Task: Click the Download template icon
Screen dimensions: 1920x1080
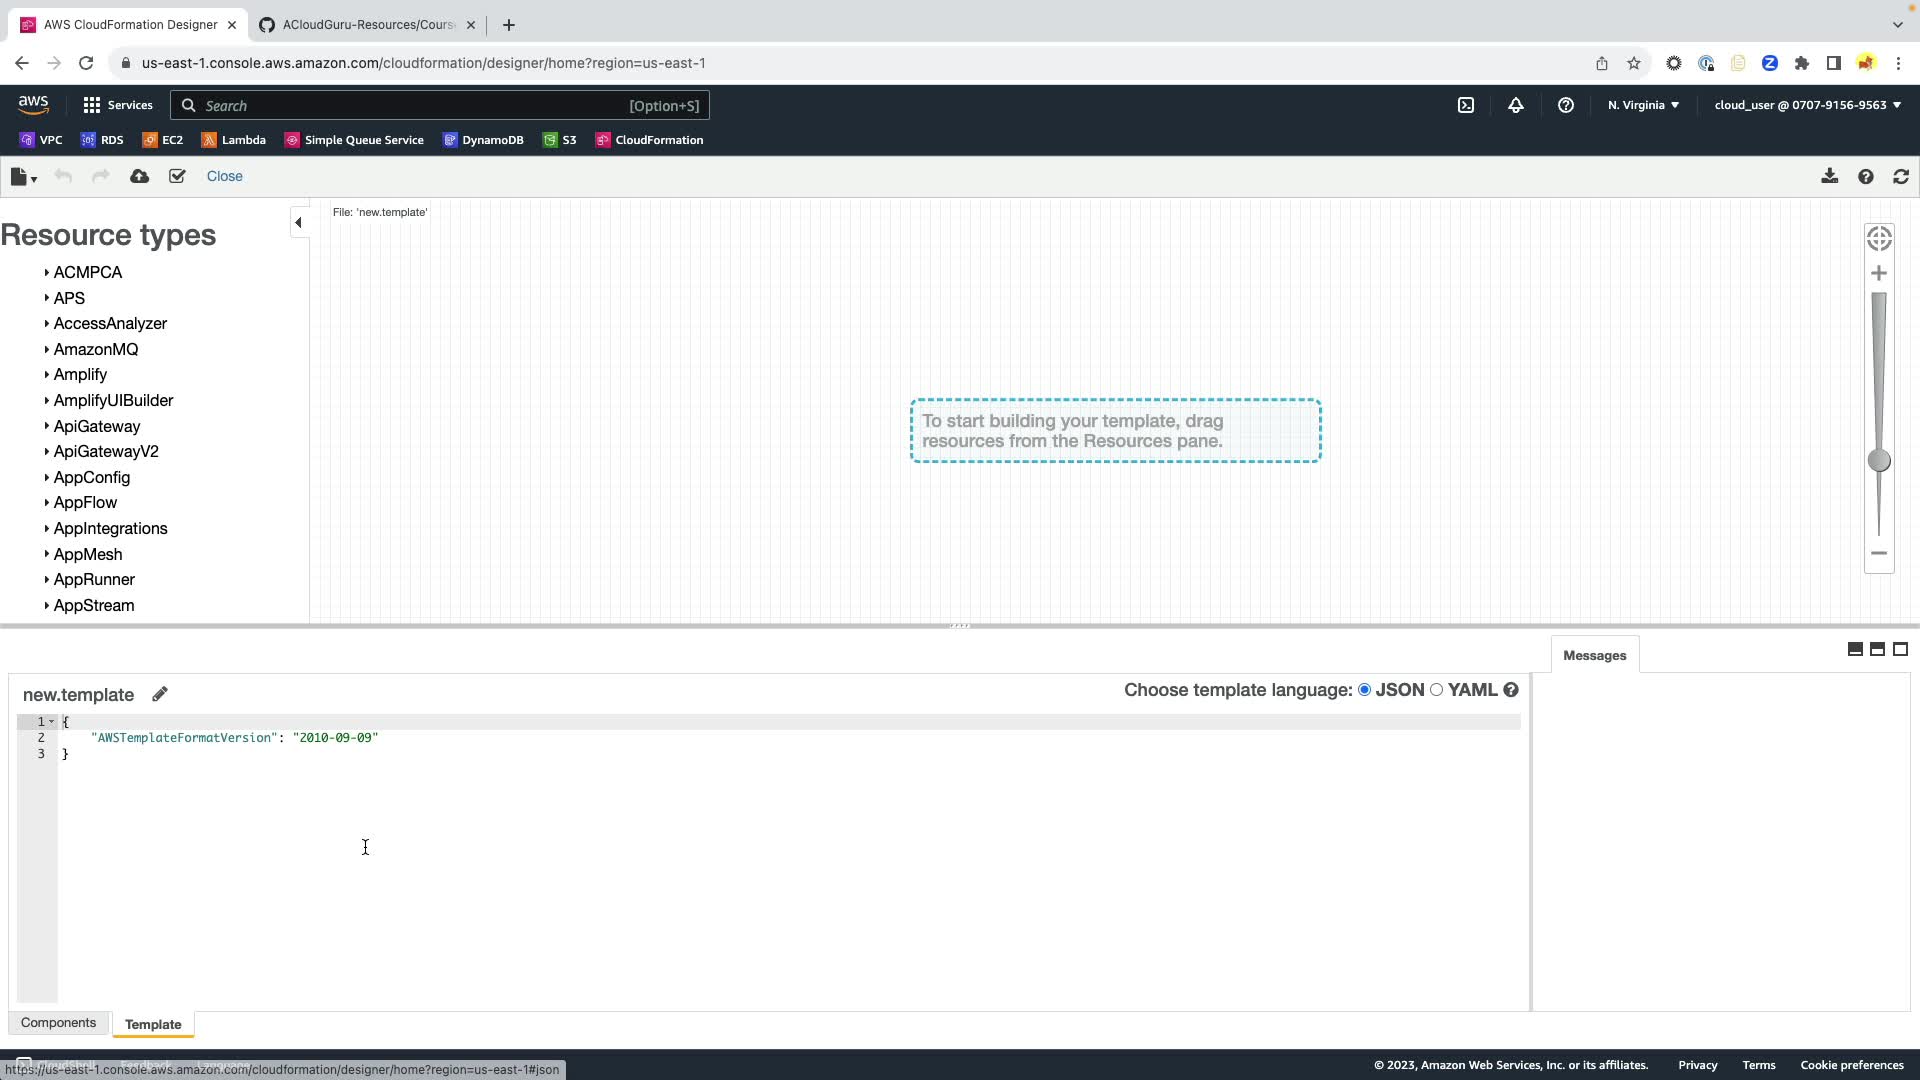Action: pos(1829,176)
